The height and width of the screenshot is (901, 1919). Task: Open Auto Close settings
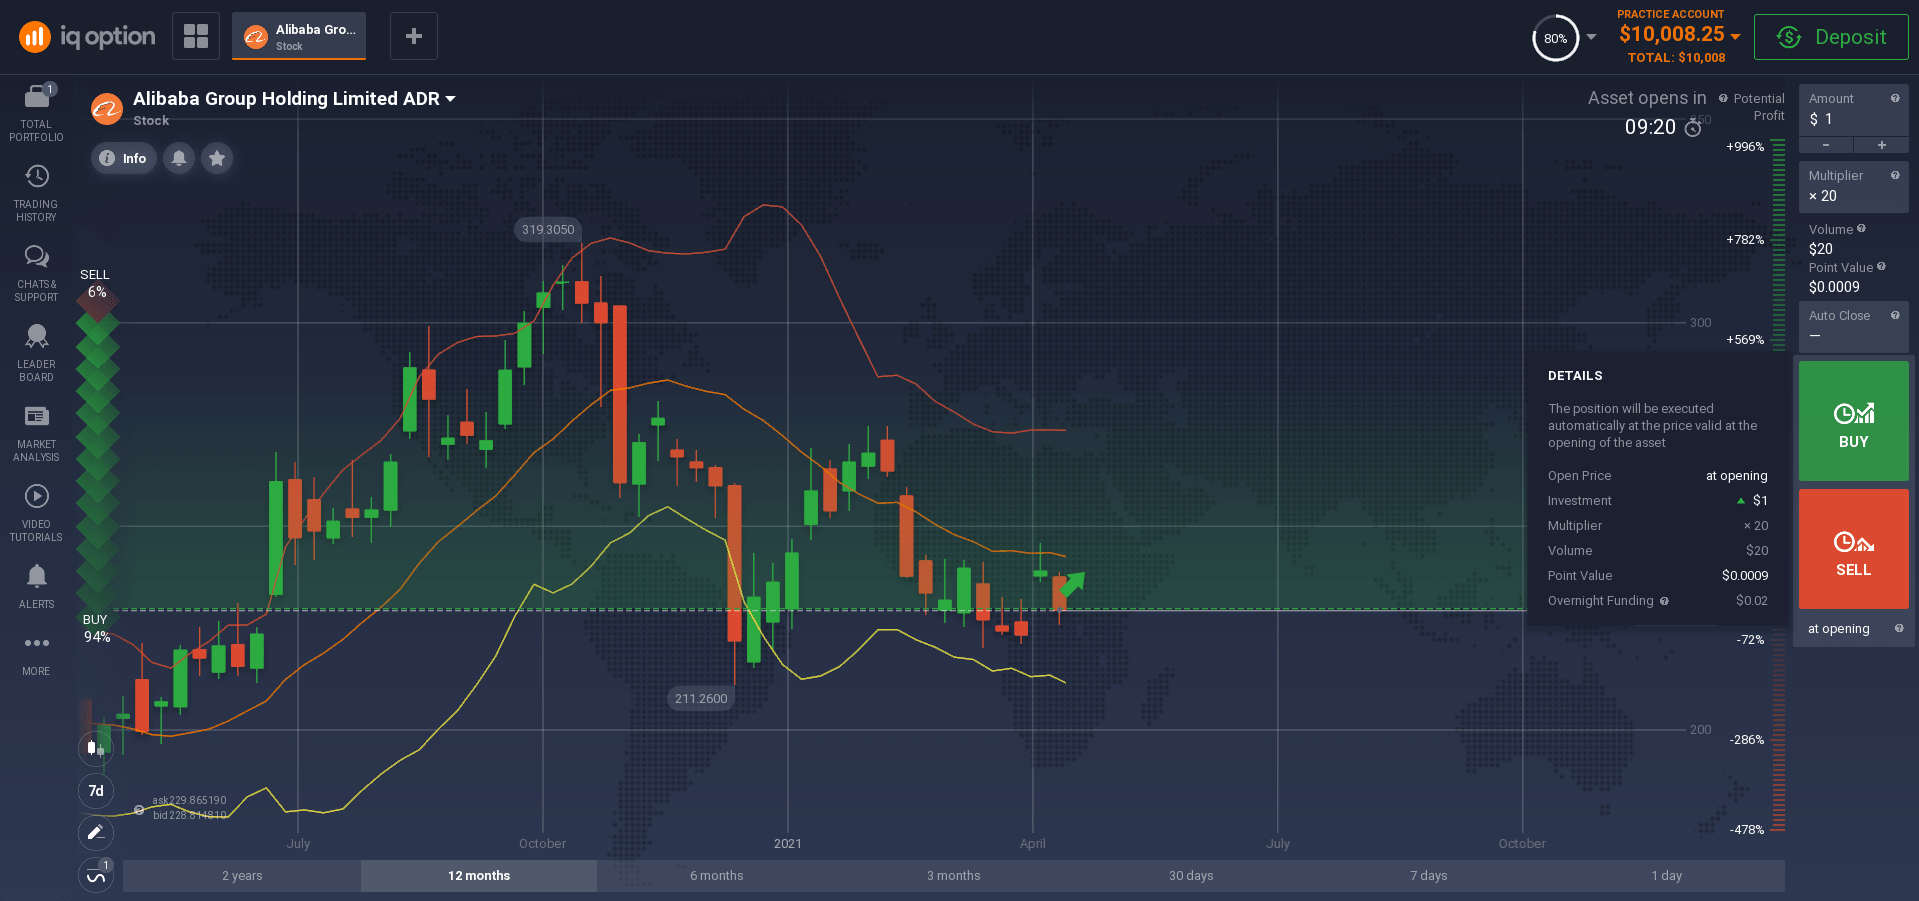[1854, 326]
